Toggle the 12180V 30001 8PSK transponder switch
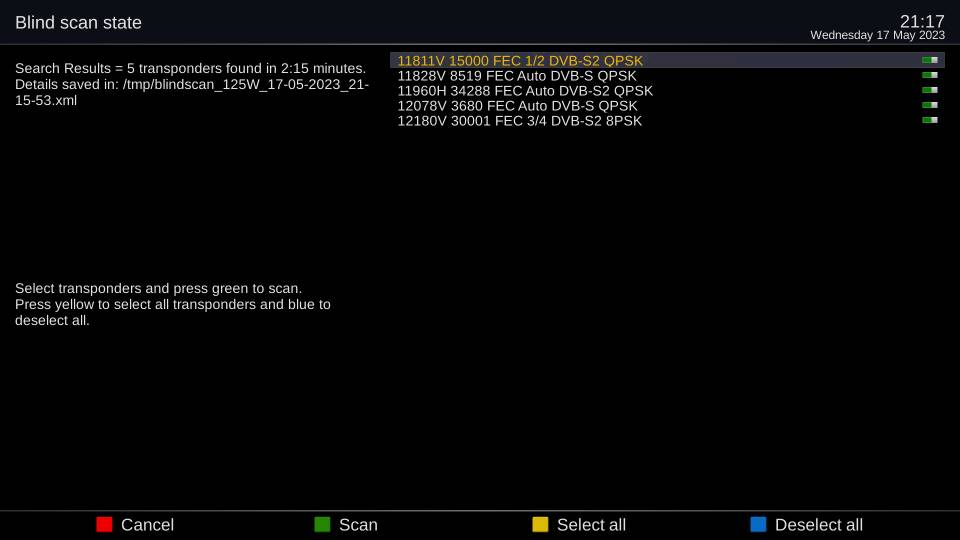 click(929, 120)
